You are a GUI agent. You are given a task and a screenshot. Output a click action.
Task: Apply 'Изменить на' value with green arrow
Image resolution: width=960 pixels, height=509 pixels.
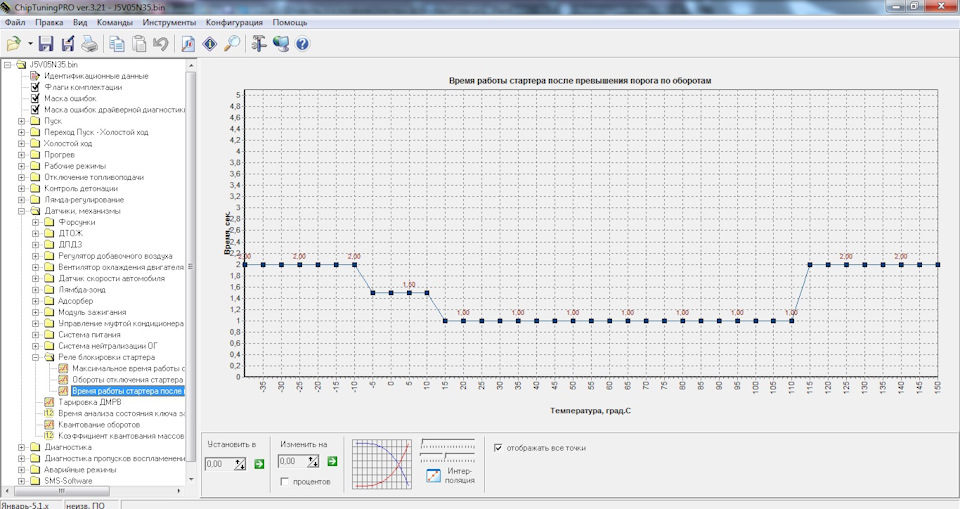(x=332, y=461)
